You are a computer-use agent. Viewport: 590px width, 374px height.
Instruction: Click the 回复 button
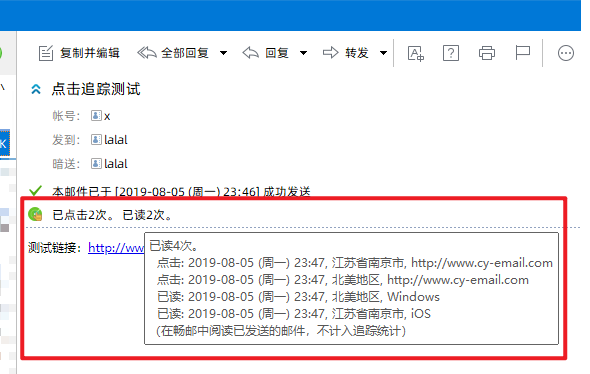point(266,53)
